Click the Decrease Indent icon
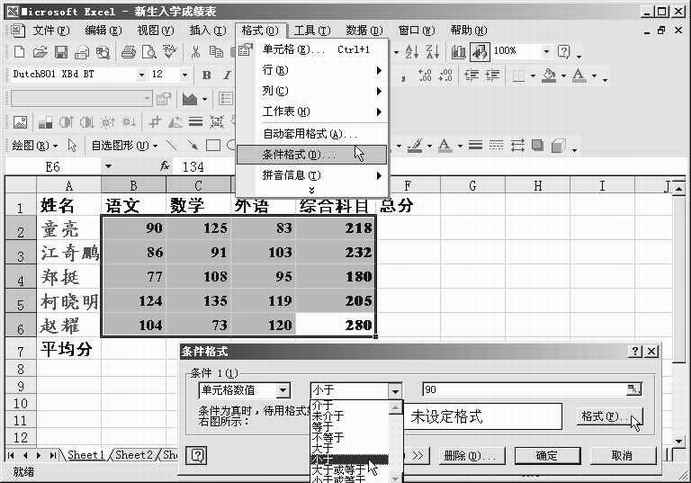Viewport: 691px width, 483px height. pos(472,75)
